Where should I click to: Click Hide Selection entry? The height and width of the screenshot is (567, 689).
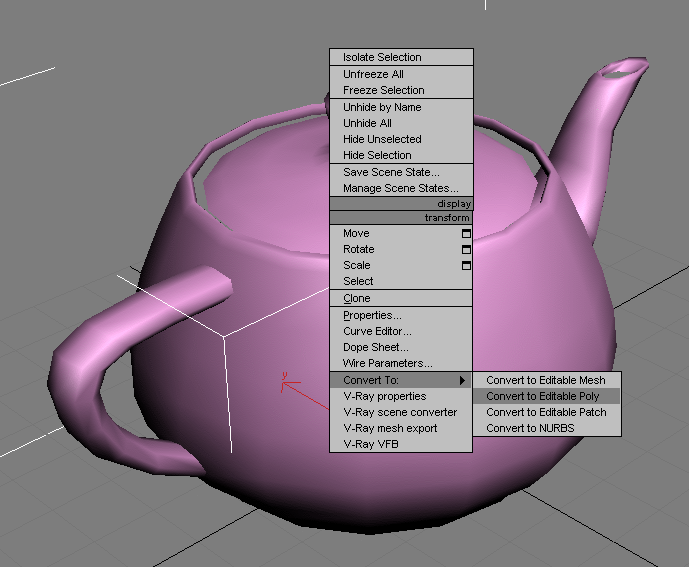[401, 155]
